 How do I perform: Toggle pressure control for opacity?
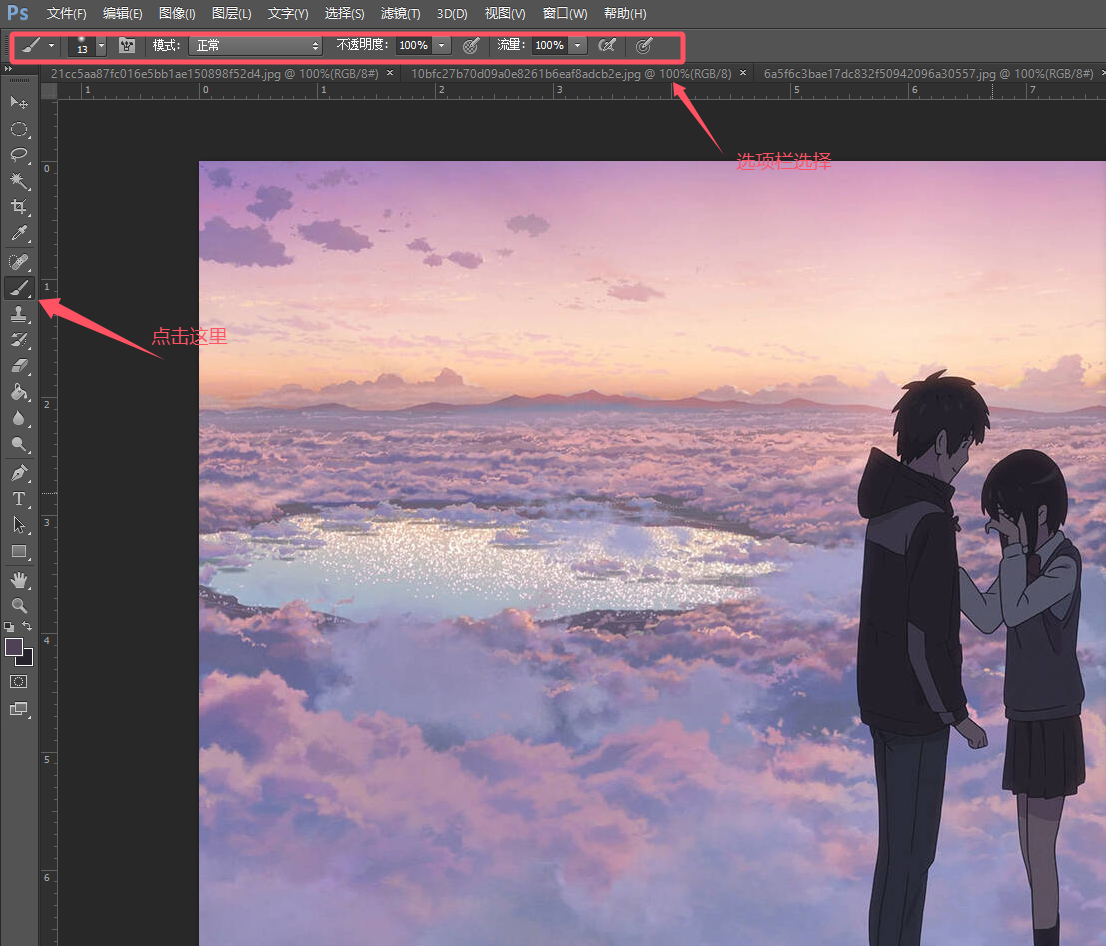pyautogui.click(x=471, y=46)
